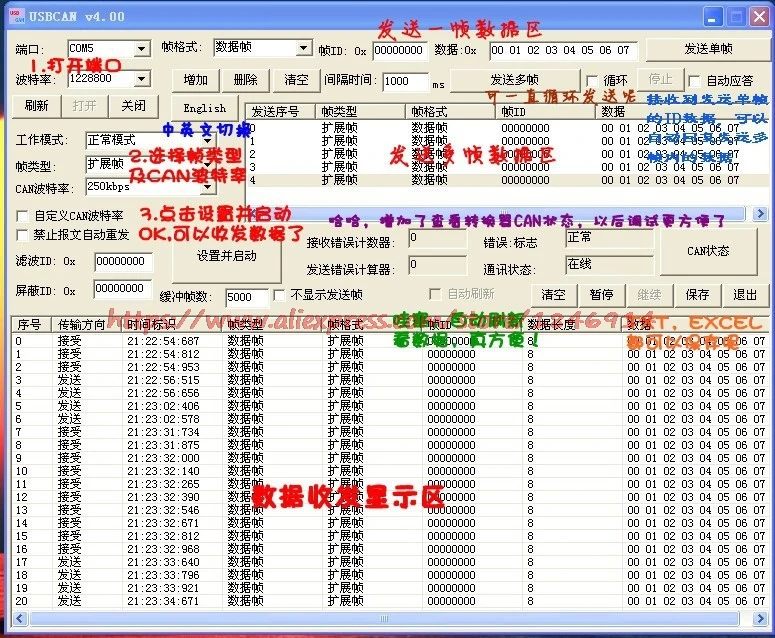Click left arrow of bottom log scrollbar
This screenshot has width=775, height=638.
[20, 618]
